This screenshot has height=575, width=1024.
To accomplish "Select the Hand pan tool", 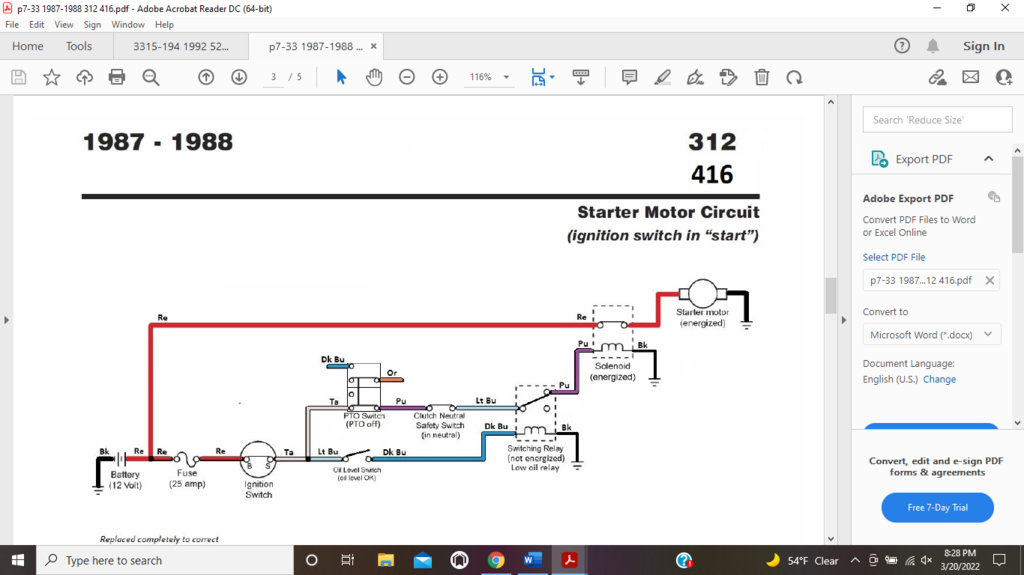I will (374, 77).
